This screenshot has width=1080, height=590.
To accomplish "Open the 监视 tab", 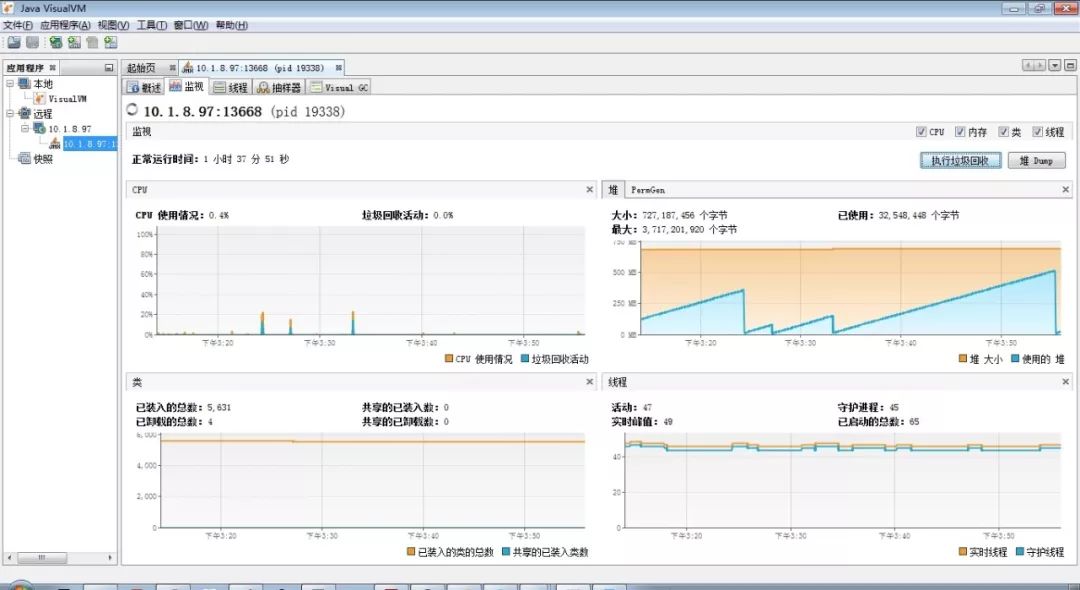I will 187,86.
